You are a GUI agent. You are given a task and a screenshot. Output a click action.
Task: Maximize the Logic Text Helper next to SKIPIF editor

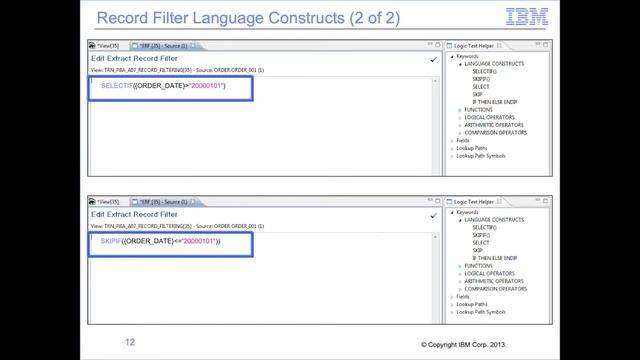(546, 200)
